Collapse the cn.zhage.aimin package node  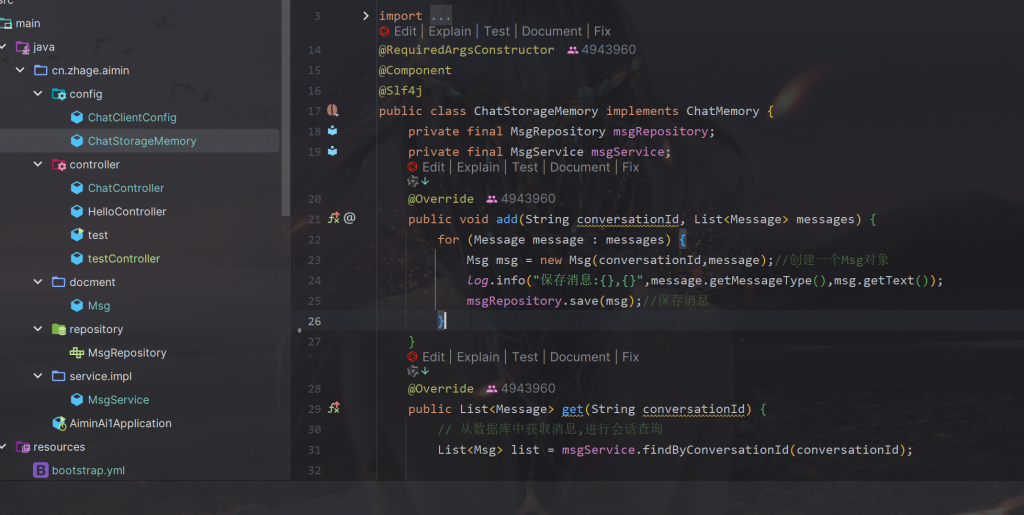tap(20, 70)
